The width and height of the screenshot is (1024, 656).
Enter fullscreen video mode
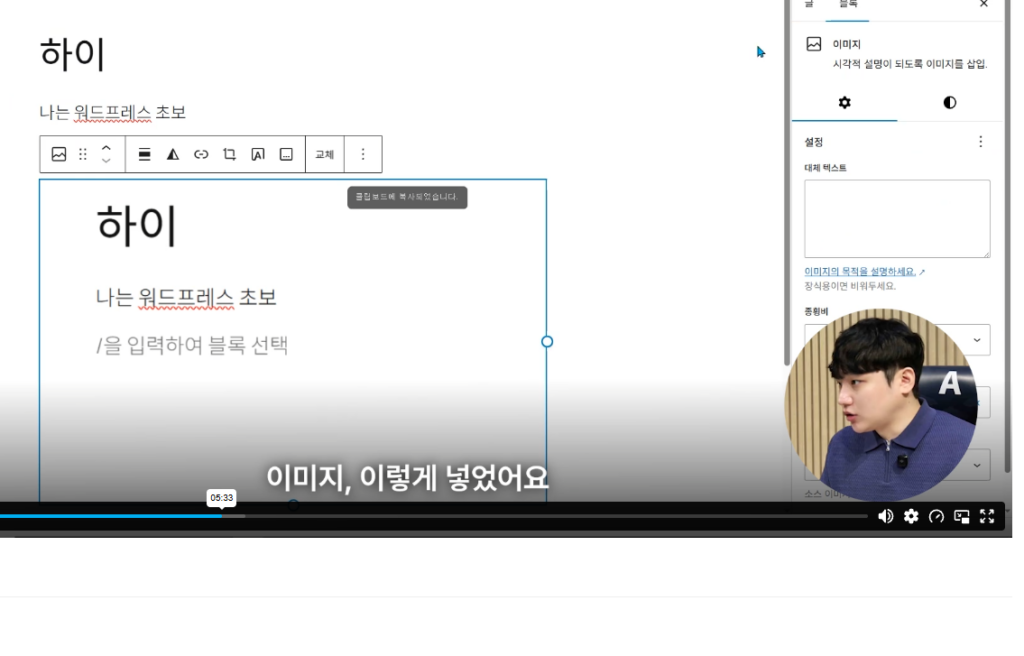987,516
